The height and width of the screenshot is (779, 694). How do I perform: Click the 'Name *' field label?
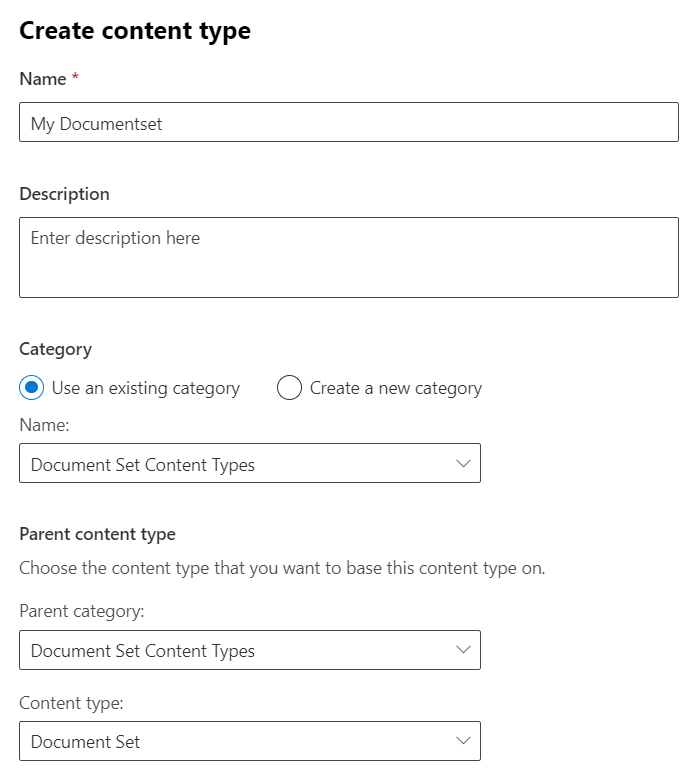pos(43,79)
